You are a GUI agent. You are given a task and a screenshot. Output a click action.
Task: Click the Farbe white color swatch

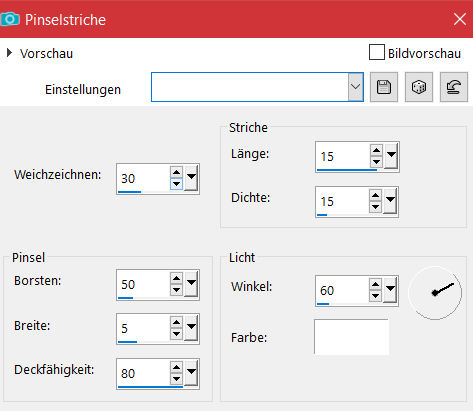pos(351,337)
